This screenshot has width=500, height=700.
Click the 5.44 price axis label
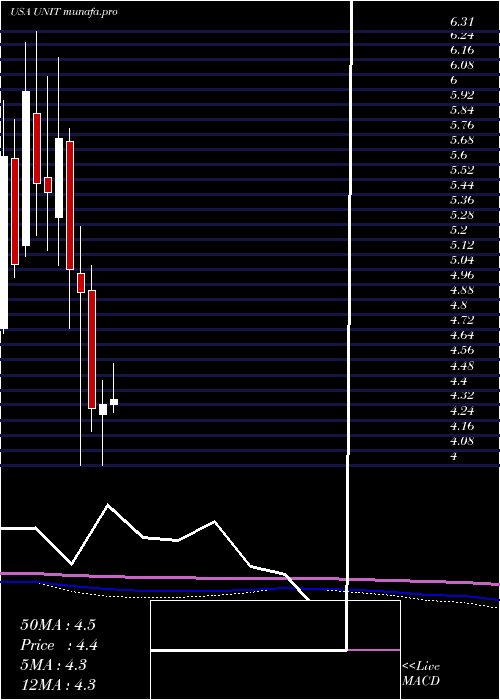(462, 185)
